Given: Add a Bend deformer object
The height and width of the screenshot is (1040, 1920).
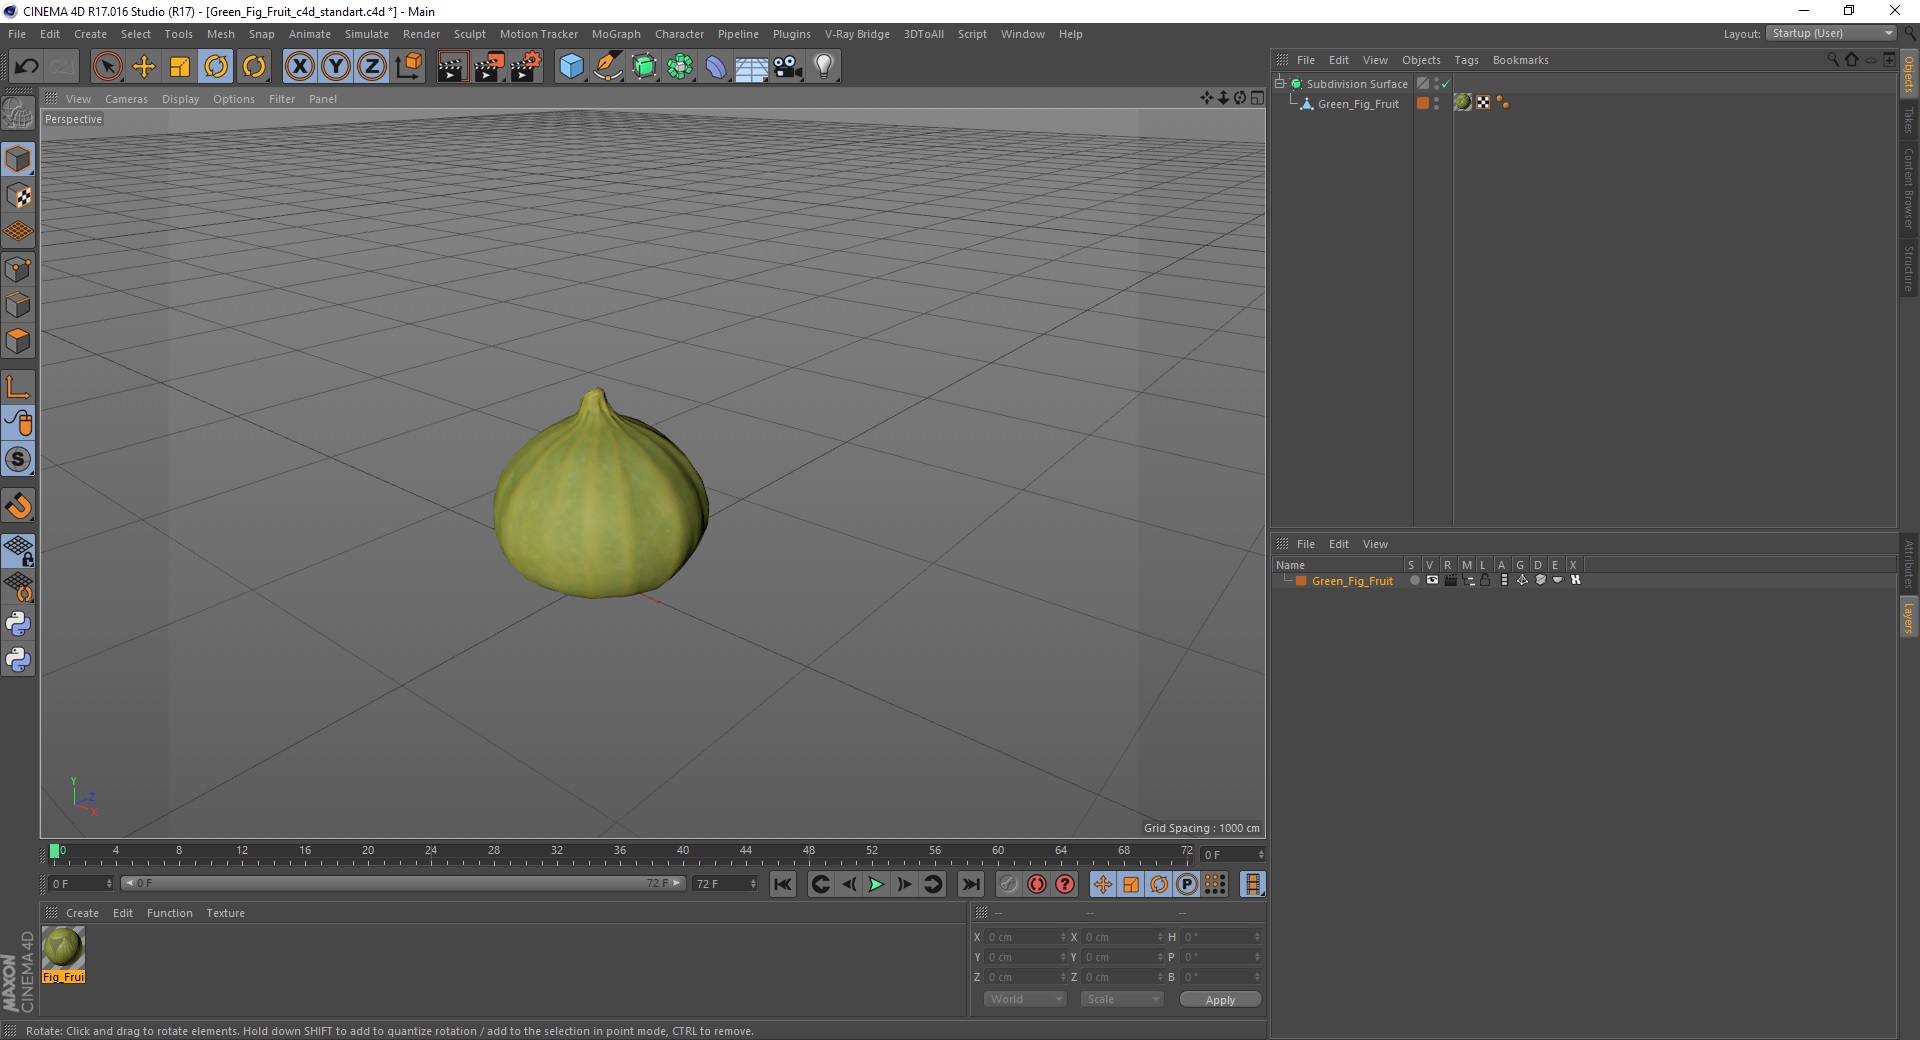Looking at the screenshot, I should (x=716, y=67).
